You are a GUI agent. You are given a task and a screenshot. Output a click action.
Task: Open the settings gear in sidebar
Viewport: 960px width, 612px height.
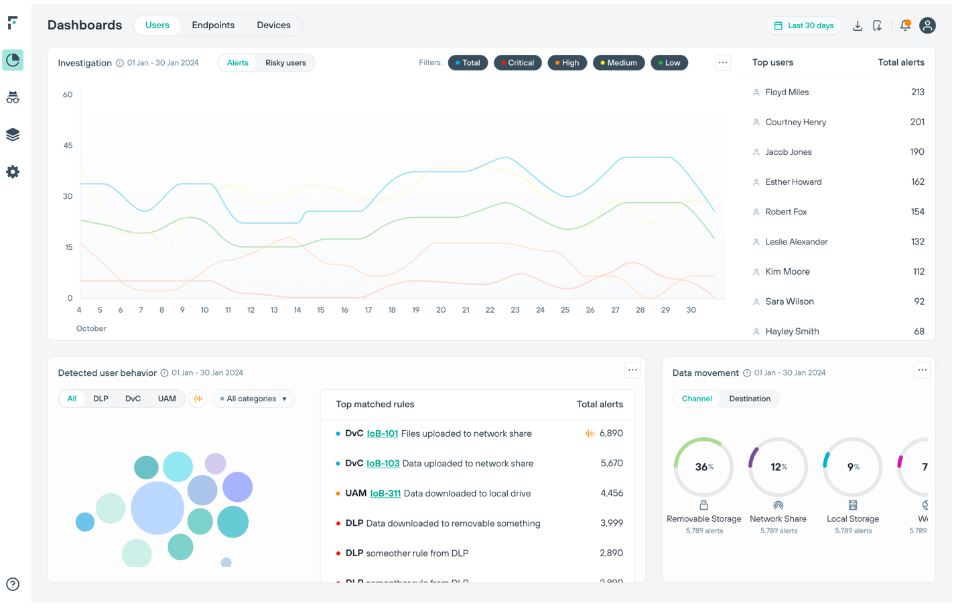tap(12, 172)
